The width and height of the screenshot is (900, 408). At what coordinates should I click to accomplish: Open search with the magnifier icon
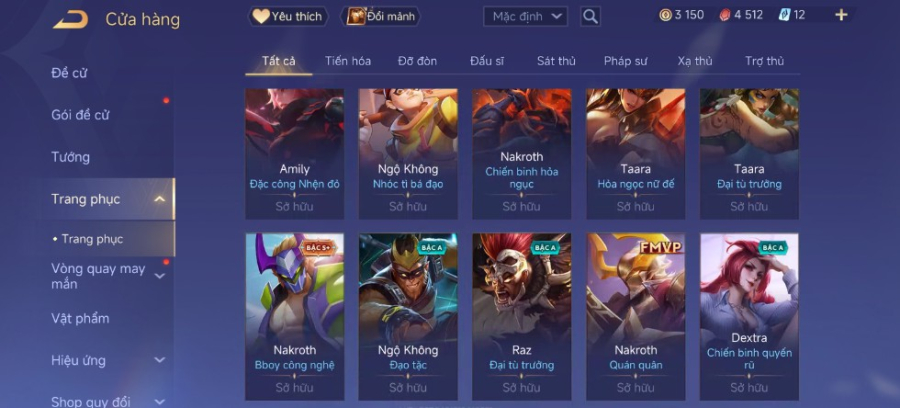590,17
